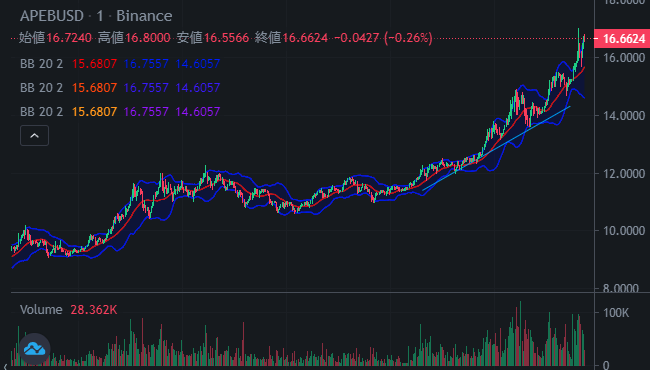Click the 12.0000 price axis label

[624, 173]
